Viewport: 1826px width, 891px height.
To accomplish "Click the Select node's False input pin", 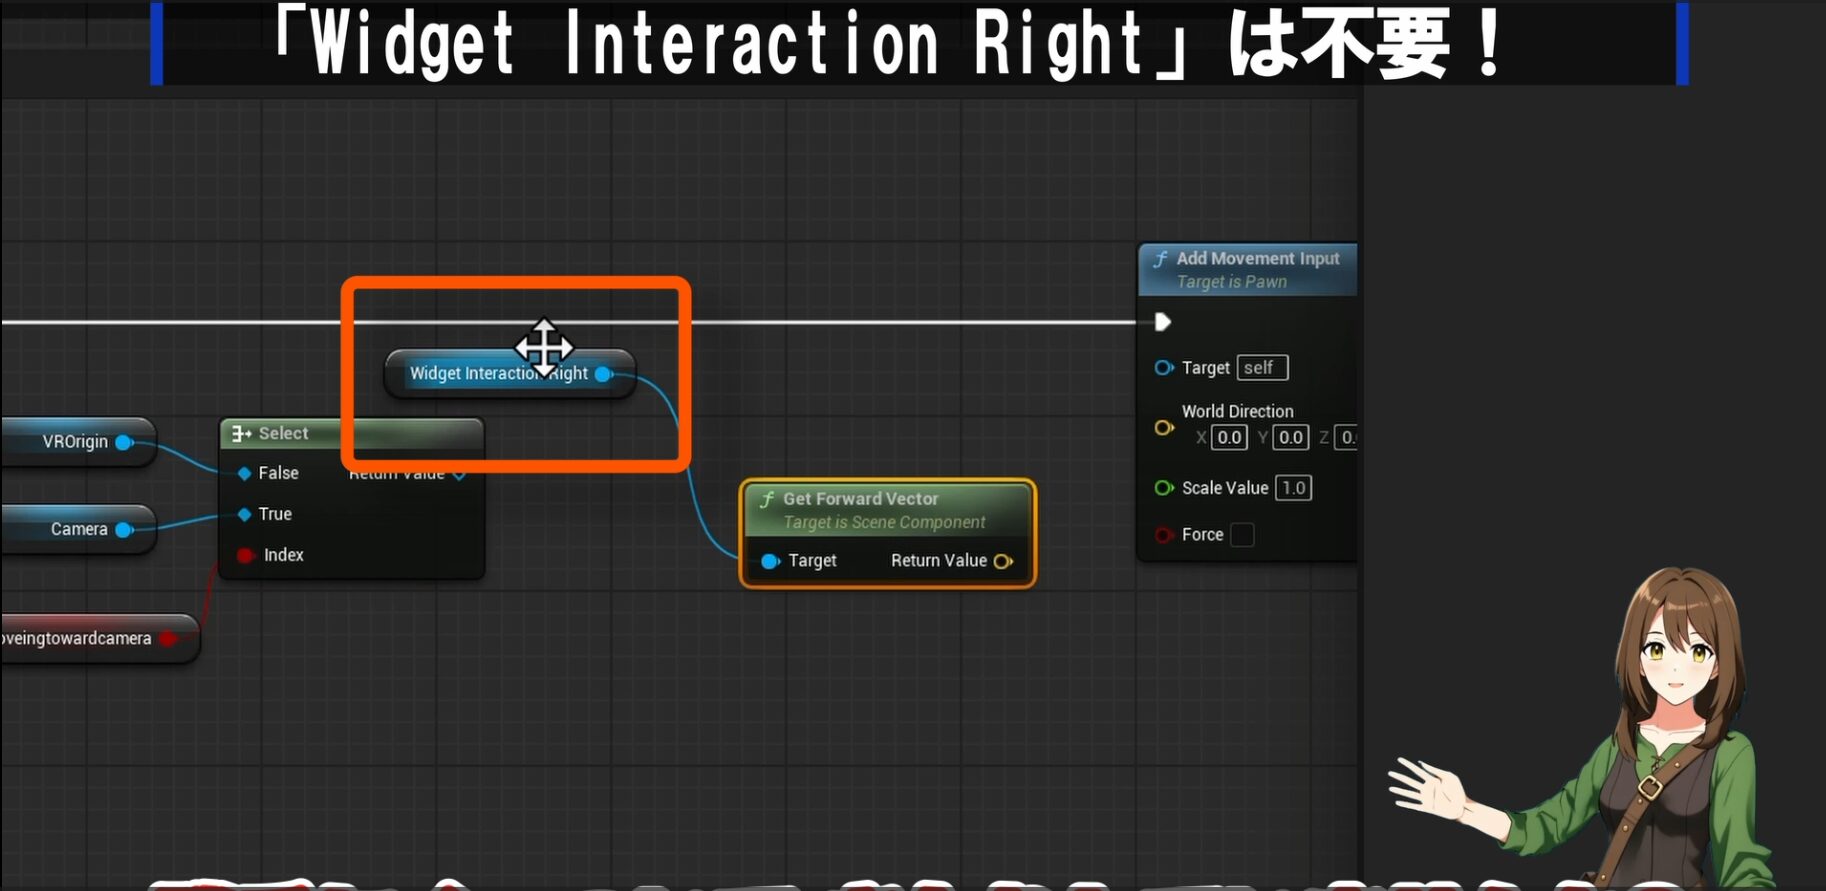I will point(244,473).
